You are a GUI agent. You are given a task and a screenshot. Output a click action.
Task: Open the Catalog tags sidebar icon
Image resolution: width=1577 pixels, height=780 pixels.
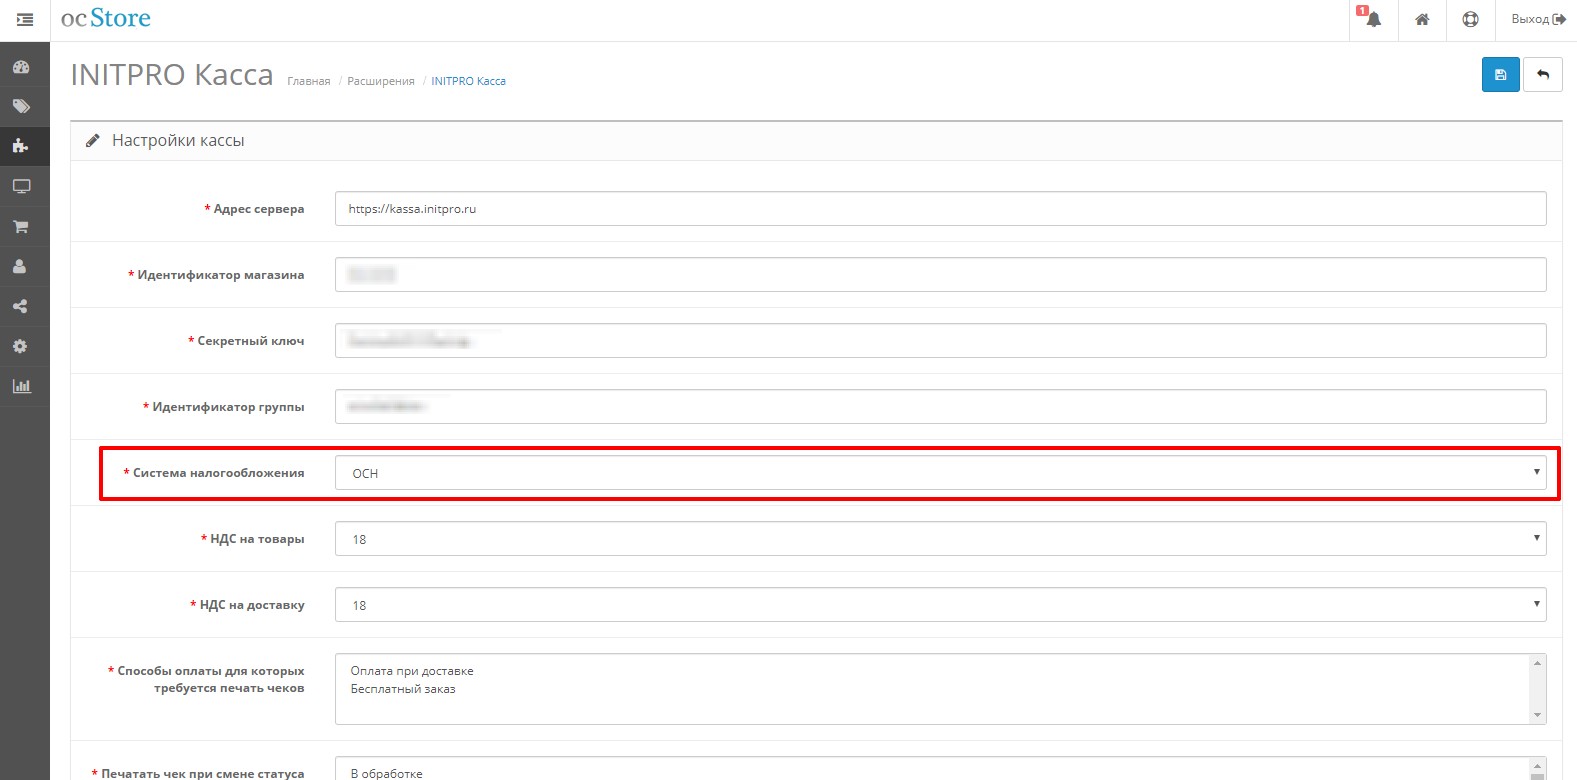click(x=21, y=106)
